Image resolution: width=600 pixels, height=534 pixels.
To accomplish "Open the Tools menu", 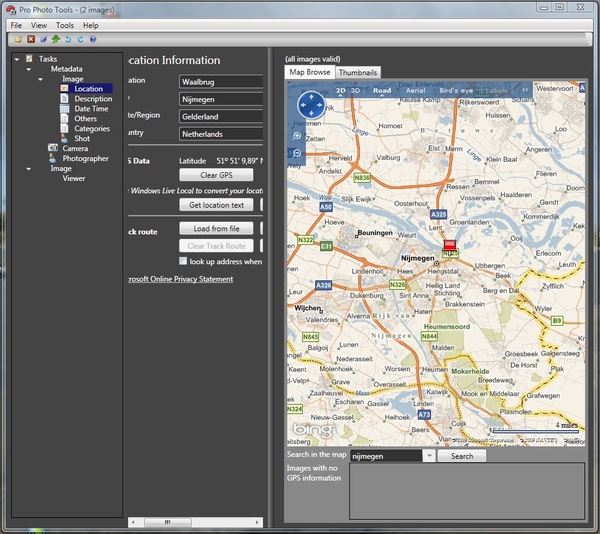I will (x=65, y=25).
